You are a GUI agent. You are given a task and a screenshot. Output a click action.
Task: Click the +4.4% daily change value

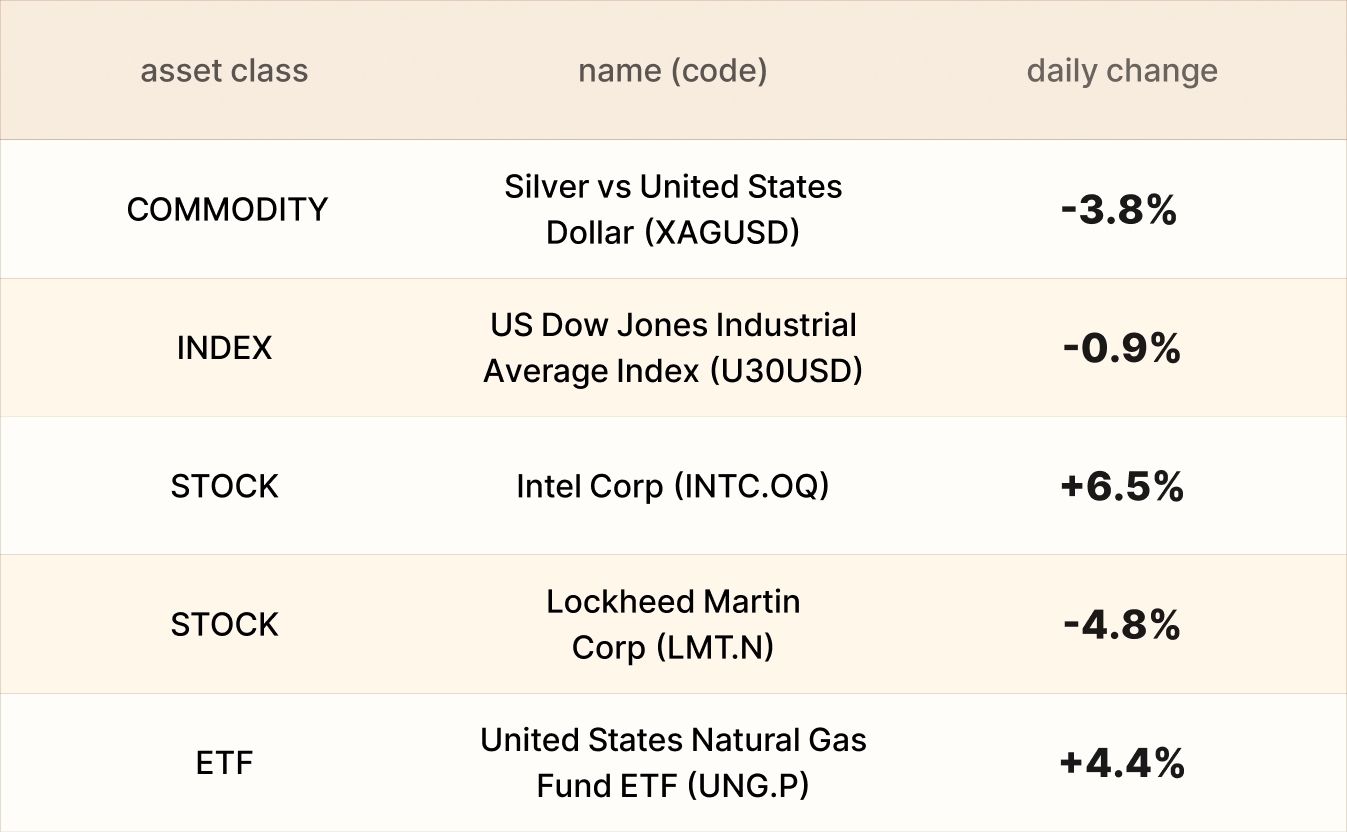tap(1122, 764)
